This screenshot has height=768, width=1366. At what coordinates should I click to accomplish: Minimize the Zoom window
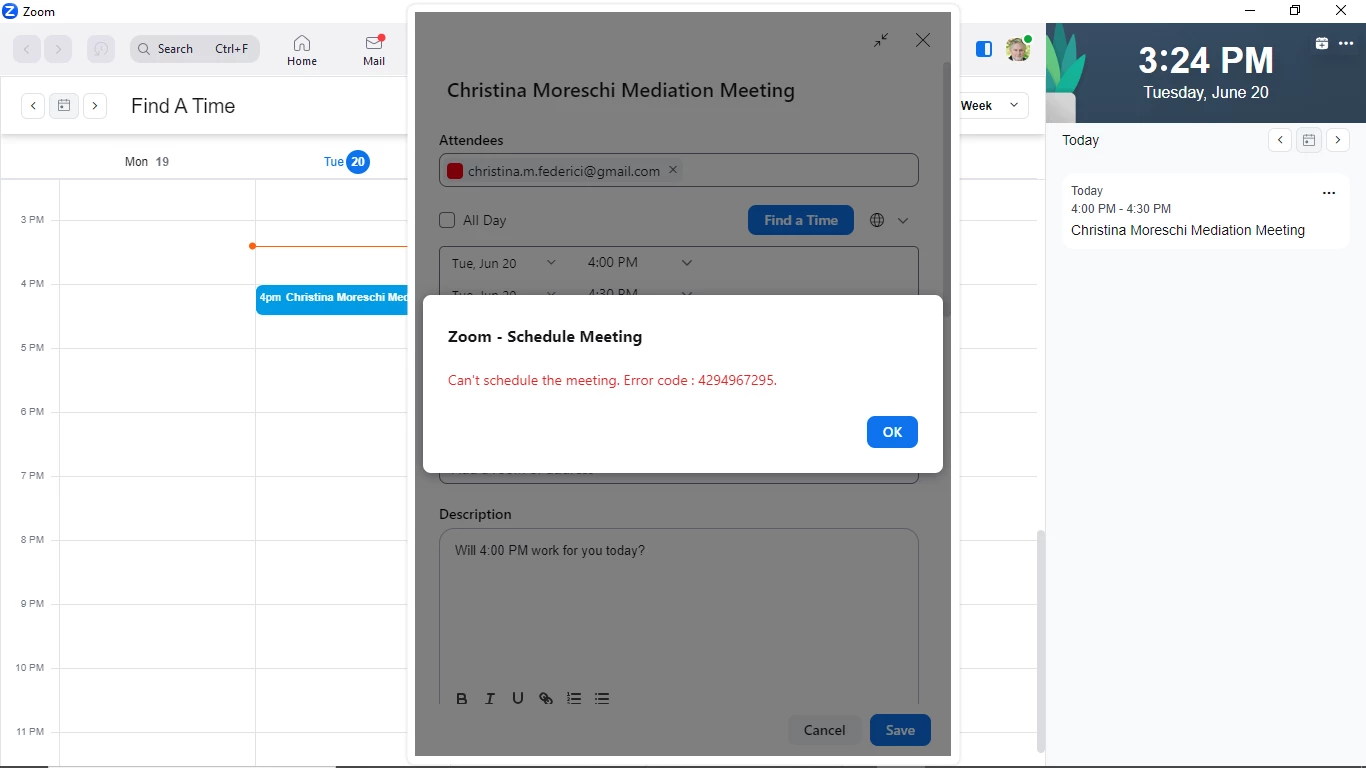coord(1249,11)
